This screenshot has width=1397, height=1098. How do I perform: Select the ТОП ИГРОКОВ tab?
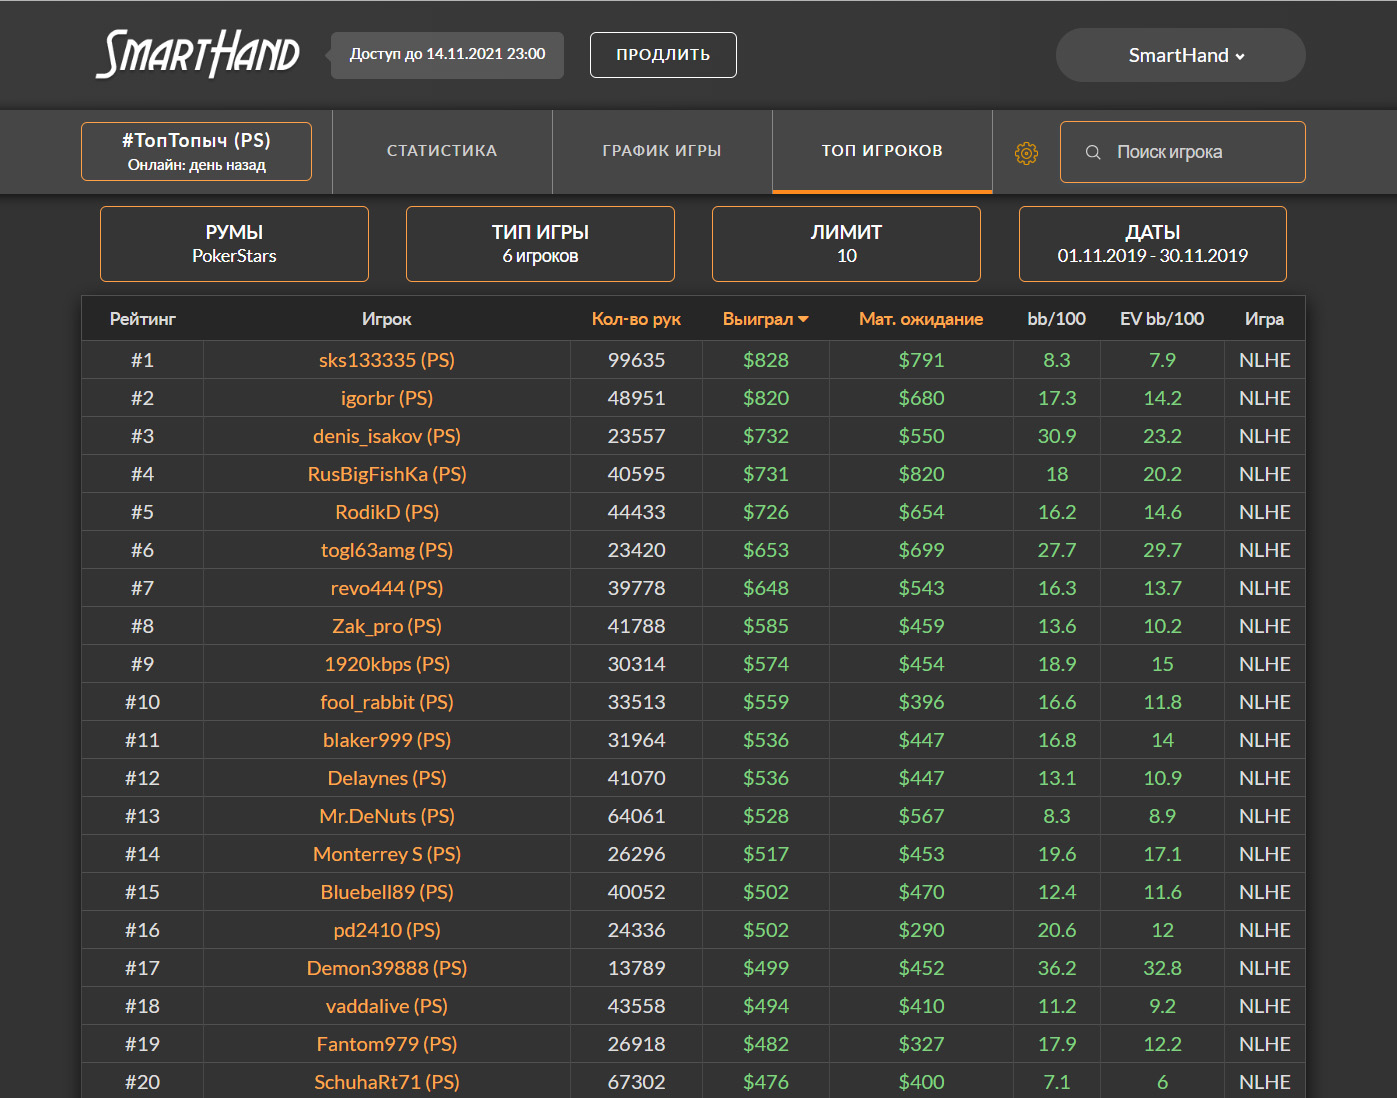(882, 151)
